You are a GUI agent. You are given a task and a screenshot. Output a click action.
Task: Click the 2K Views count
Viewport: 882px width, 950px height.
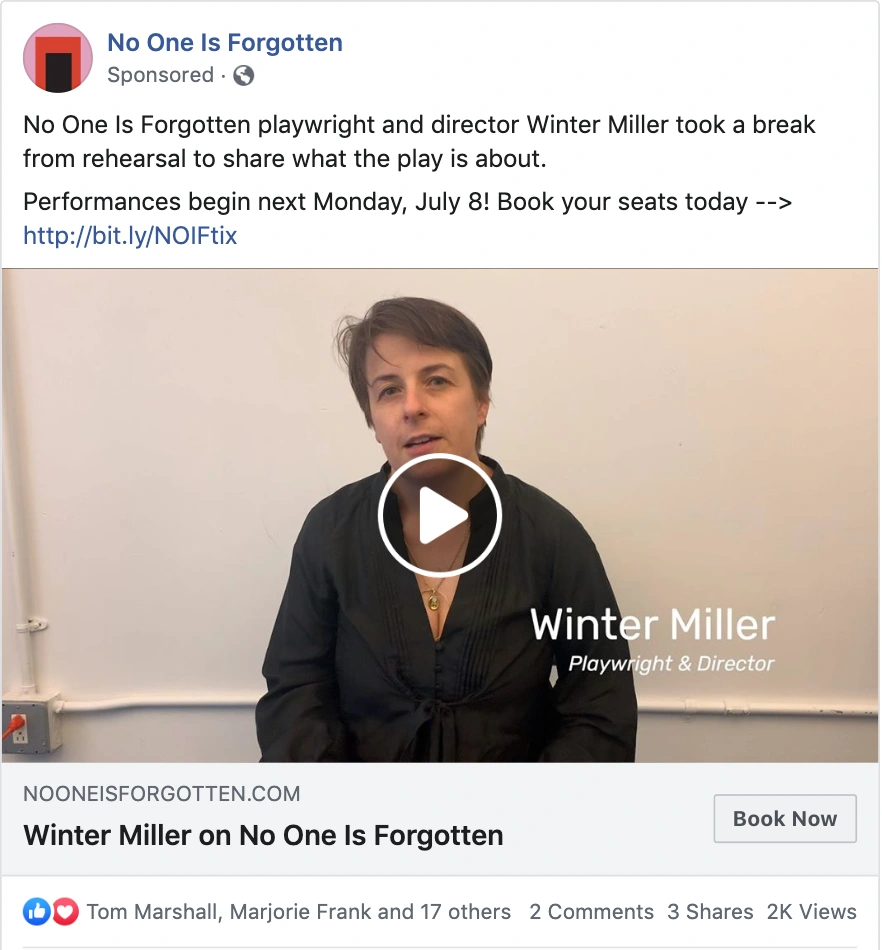[x=812, y=912]
